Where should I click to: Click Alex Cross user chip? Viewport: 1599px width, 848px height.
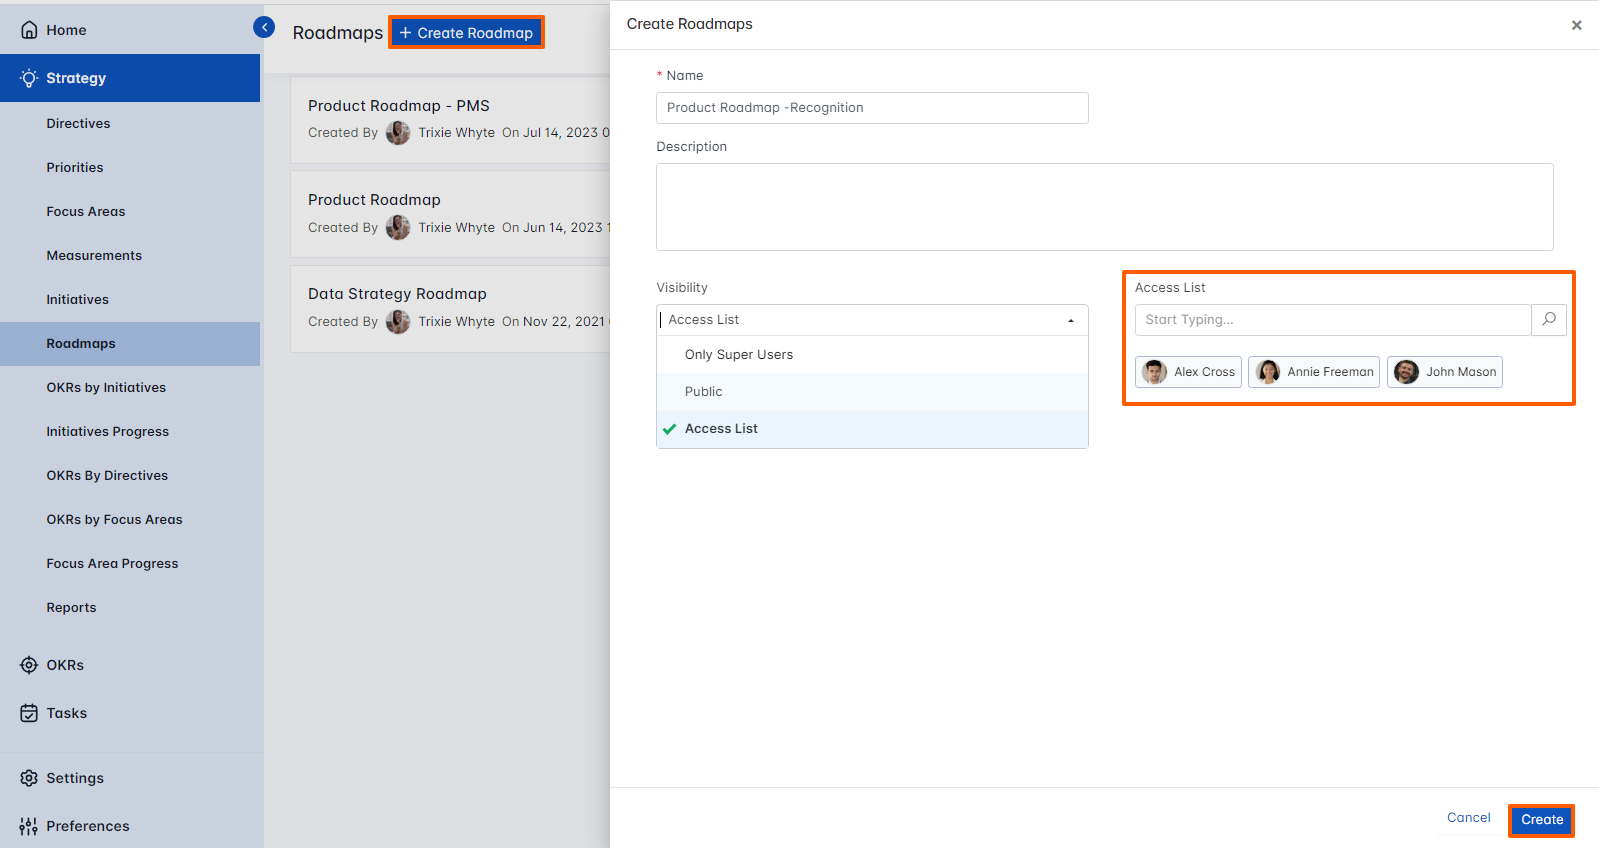click(x=1188, y=372)
